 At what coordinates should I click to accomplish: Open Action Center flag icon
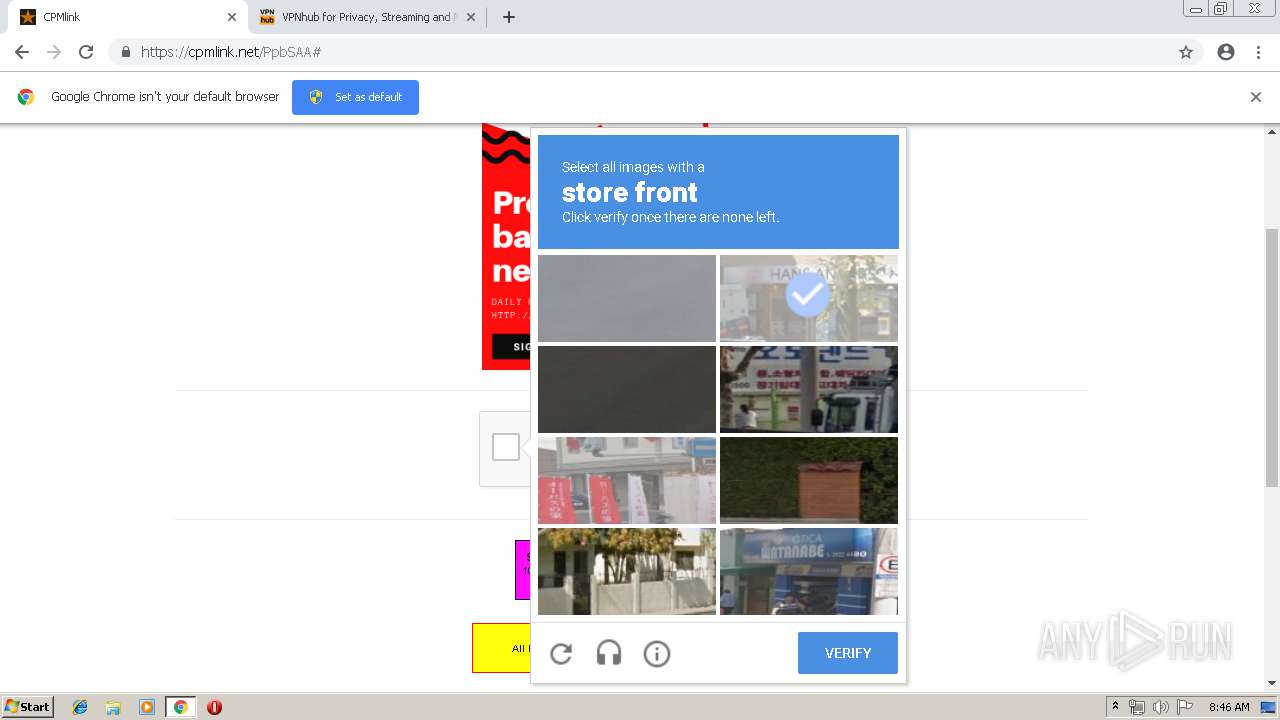tap(1185, 707)
